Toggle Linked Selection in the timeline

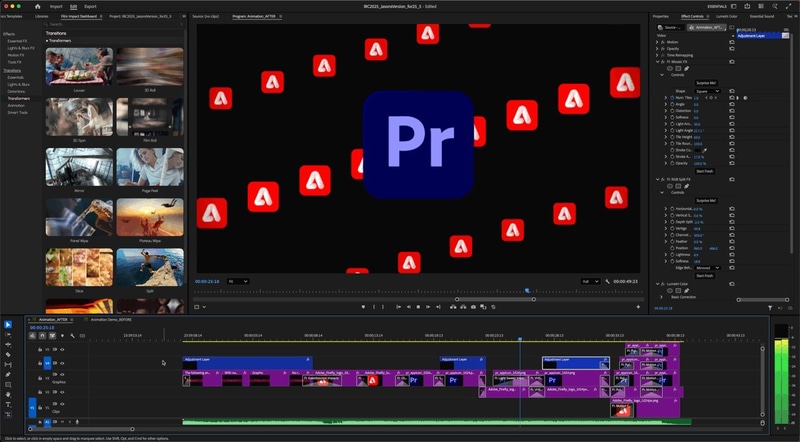pos(52,336)
